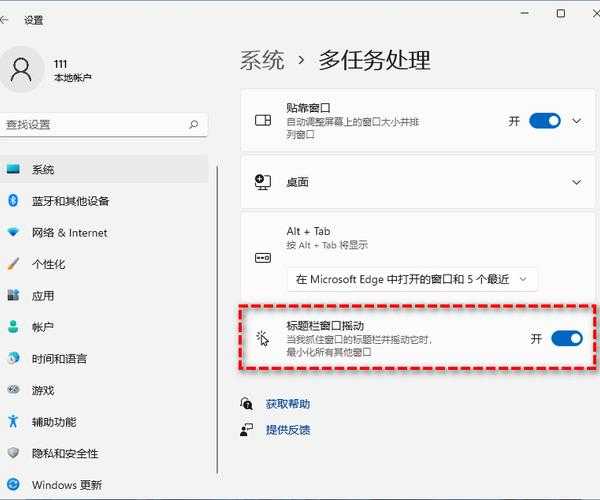
Task: Click the gamepad icon beside 游戏
Action: pos(13,389)
